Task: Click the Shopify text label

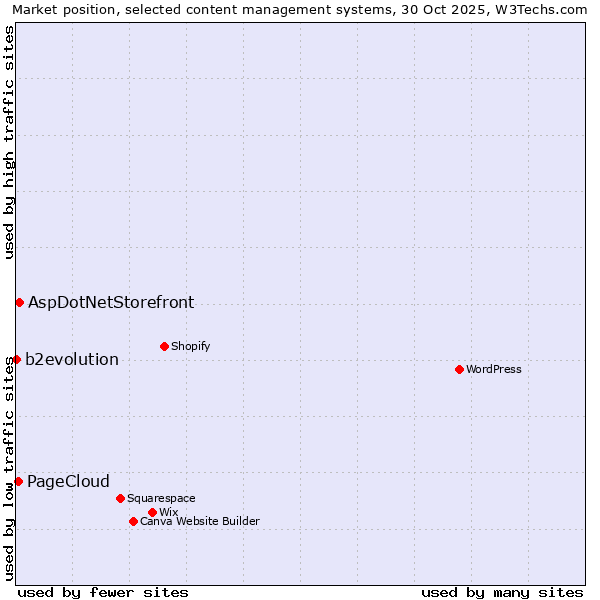Action: click(190, 346)
